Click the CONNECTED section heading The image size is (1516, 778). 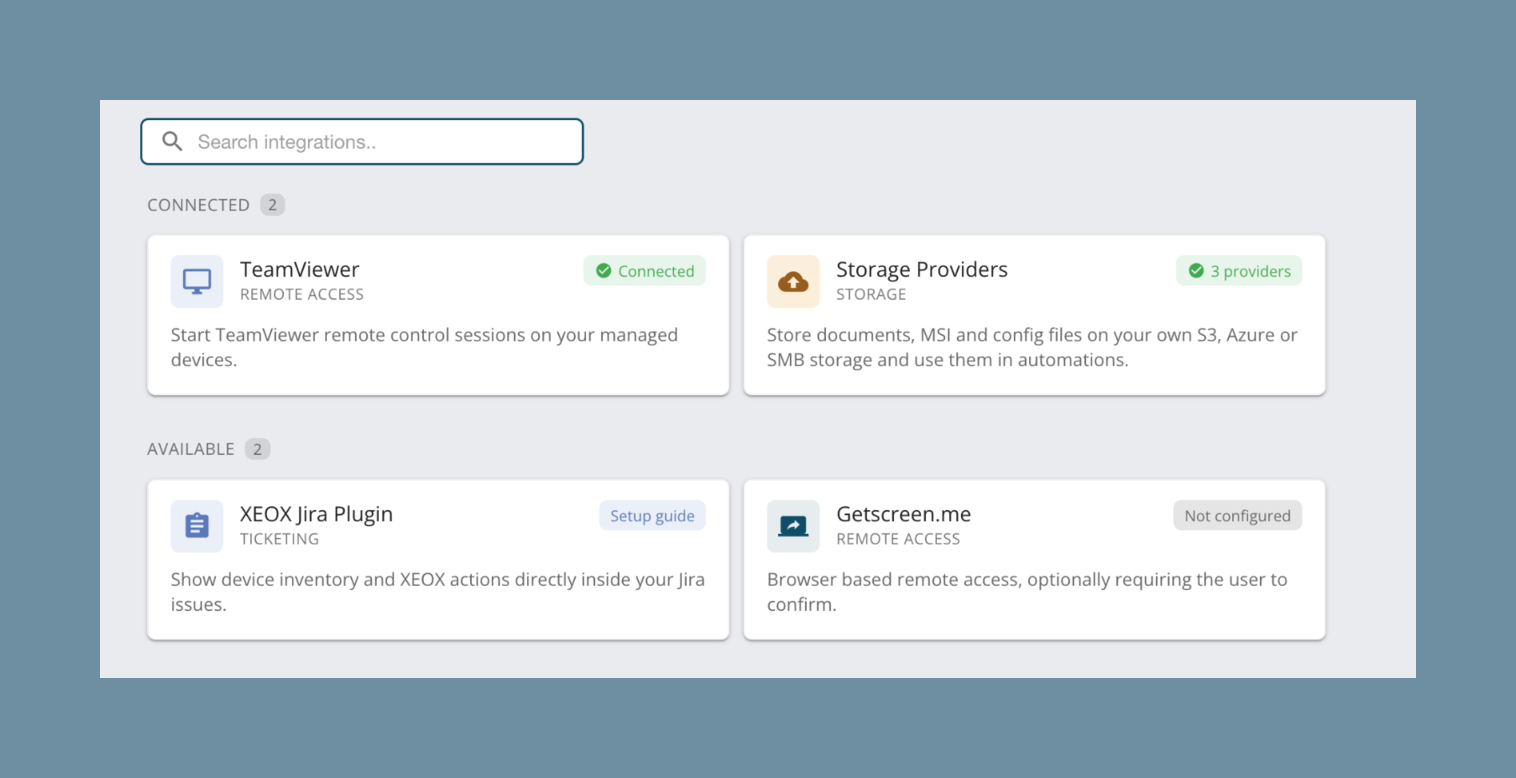[x=198, y=205]
